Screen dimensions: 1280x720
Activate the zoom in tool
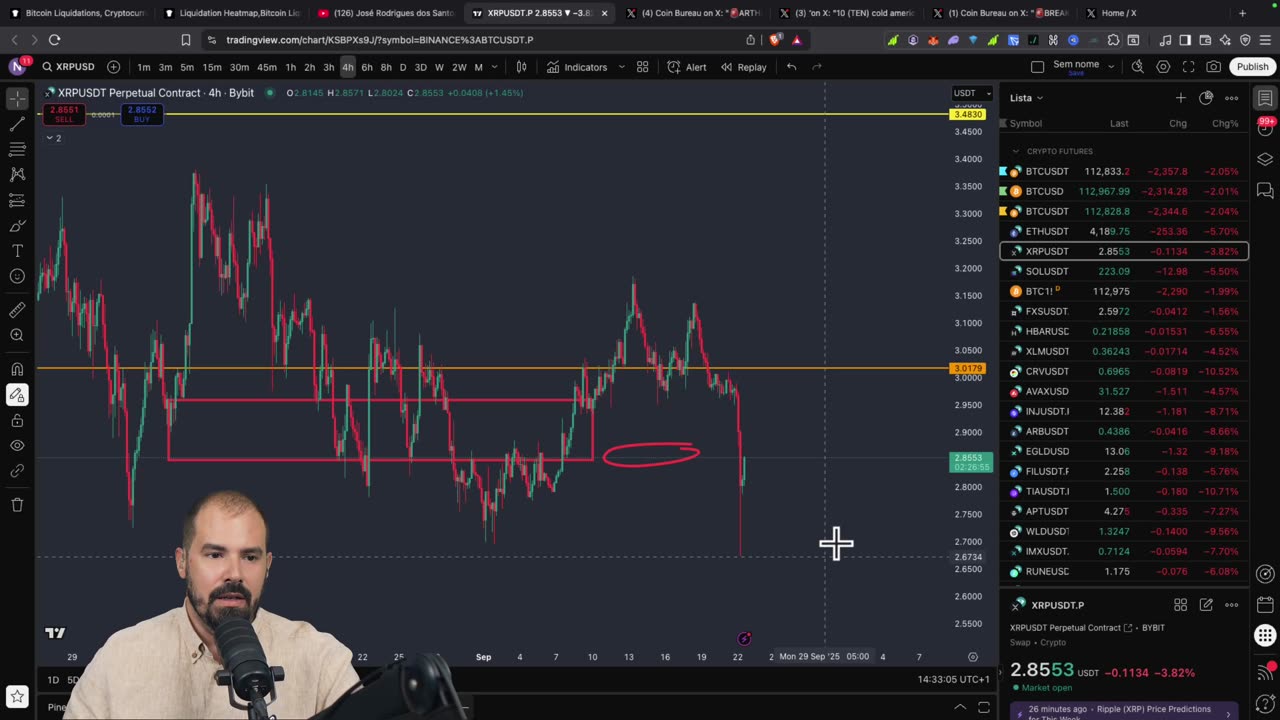point(17,335)
